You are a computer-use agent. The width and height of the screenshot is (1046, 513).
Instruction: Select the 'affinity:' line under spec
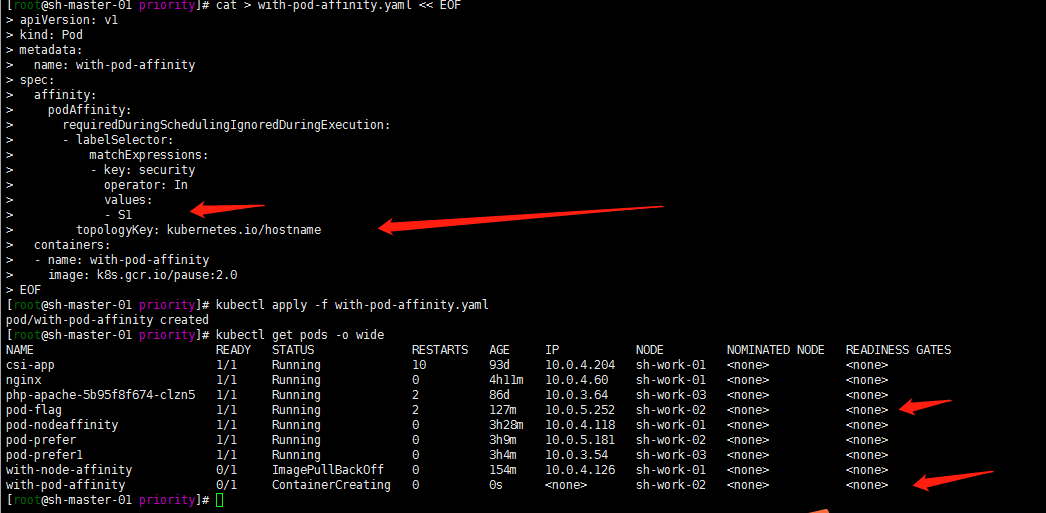tap(65, 95)
